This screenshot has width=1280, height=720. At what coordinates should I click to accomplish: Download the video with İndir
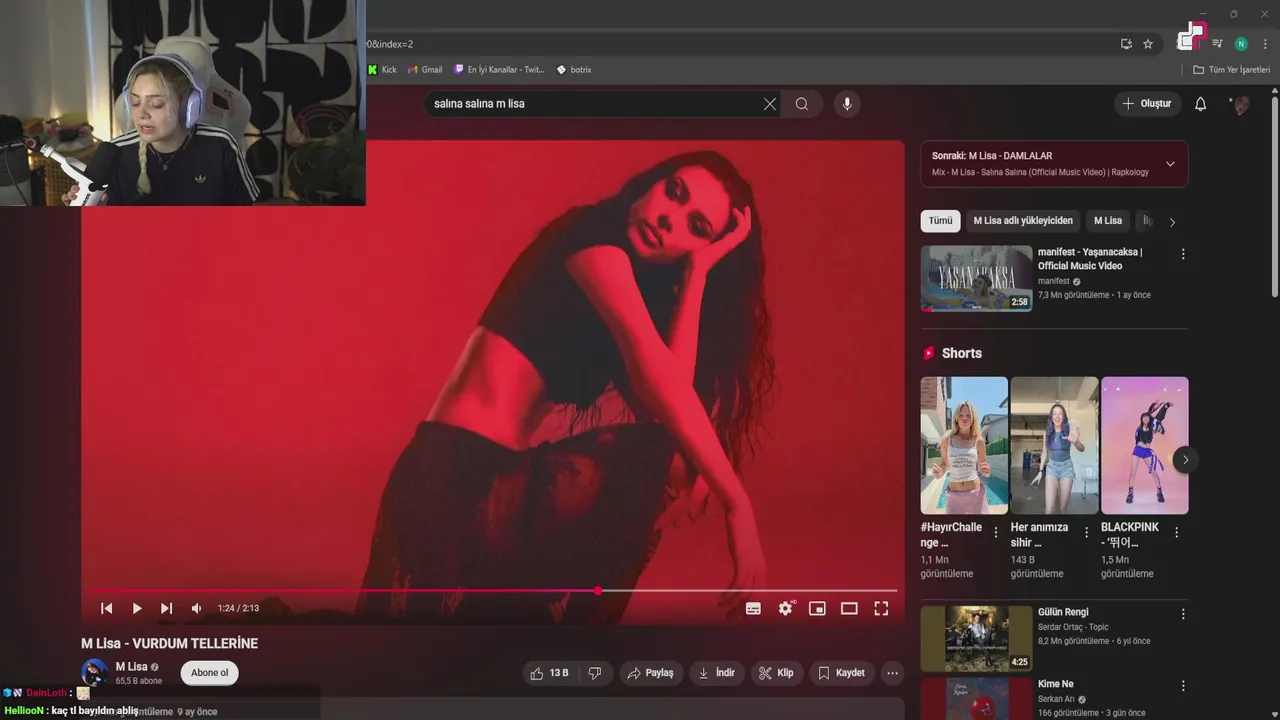(716, 673)
